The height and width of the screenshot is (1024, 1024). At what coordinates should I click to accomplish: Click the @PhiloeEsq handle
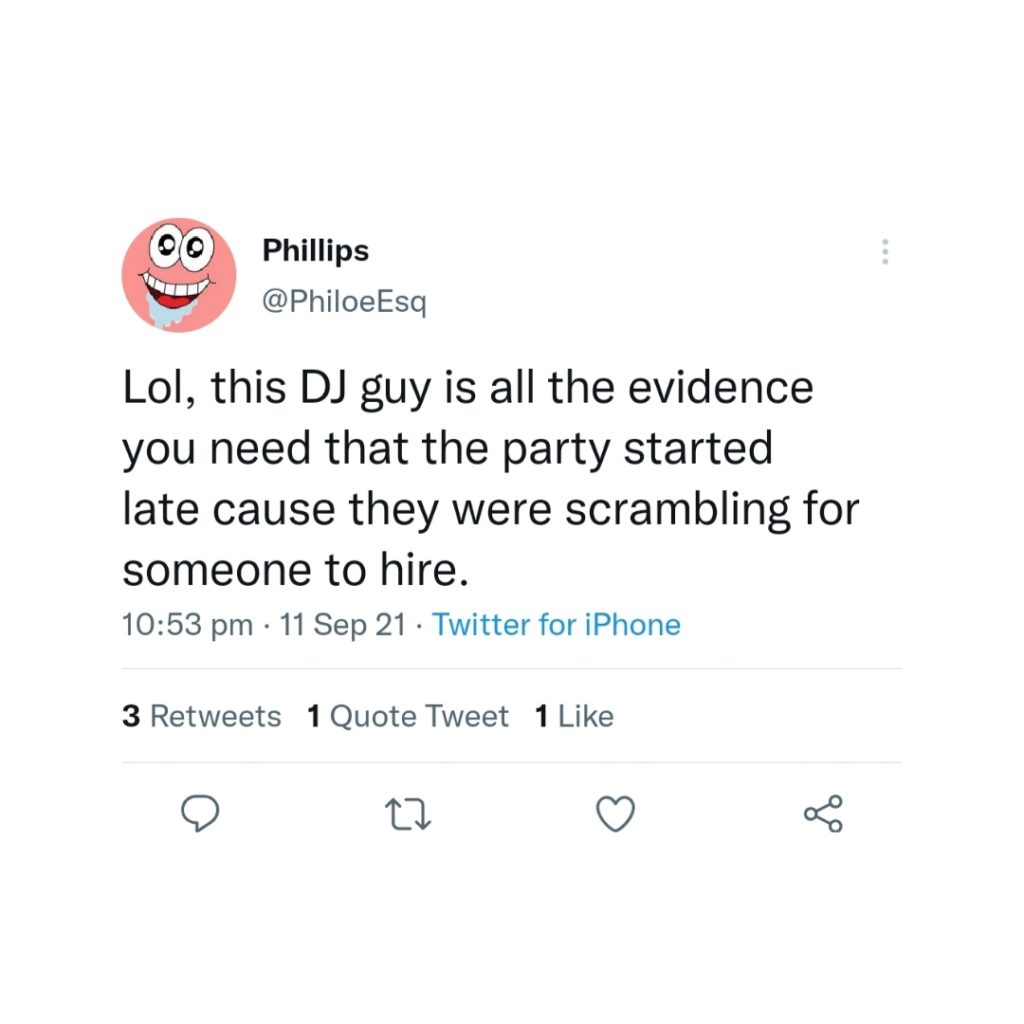tap(344, 303)
